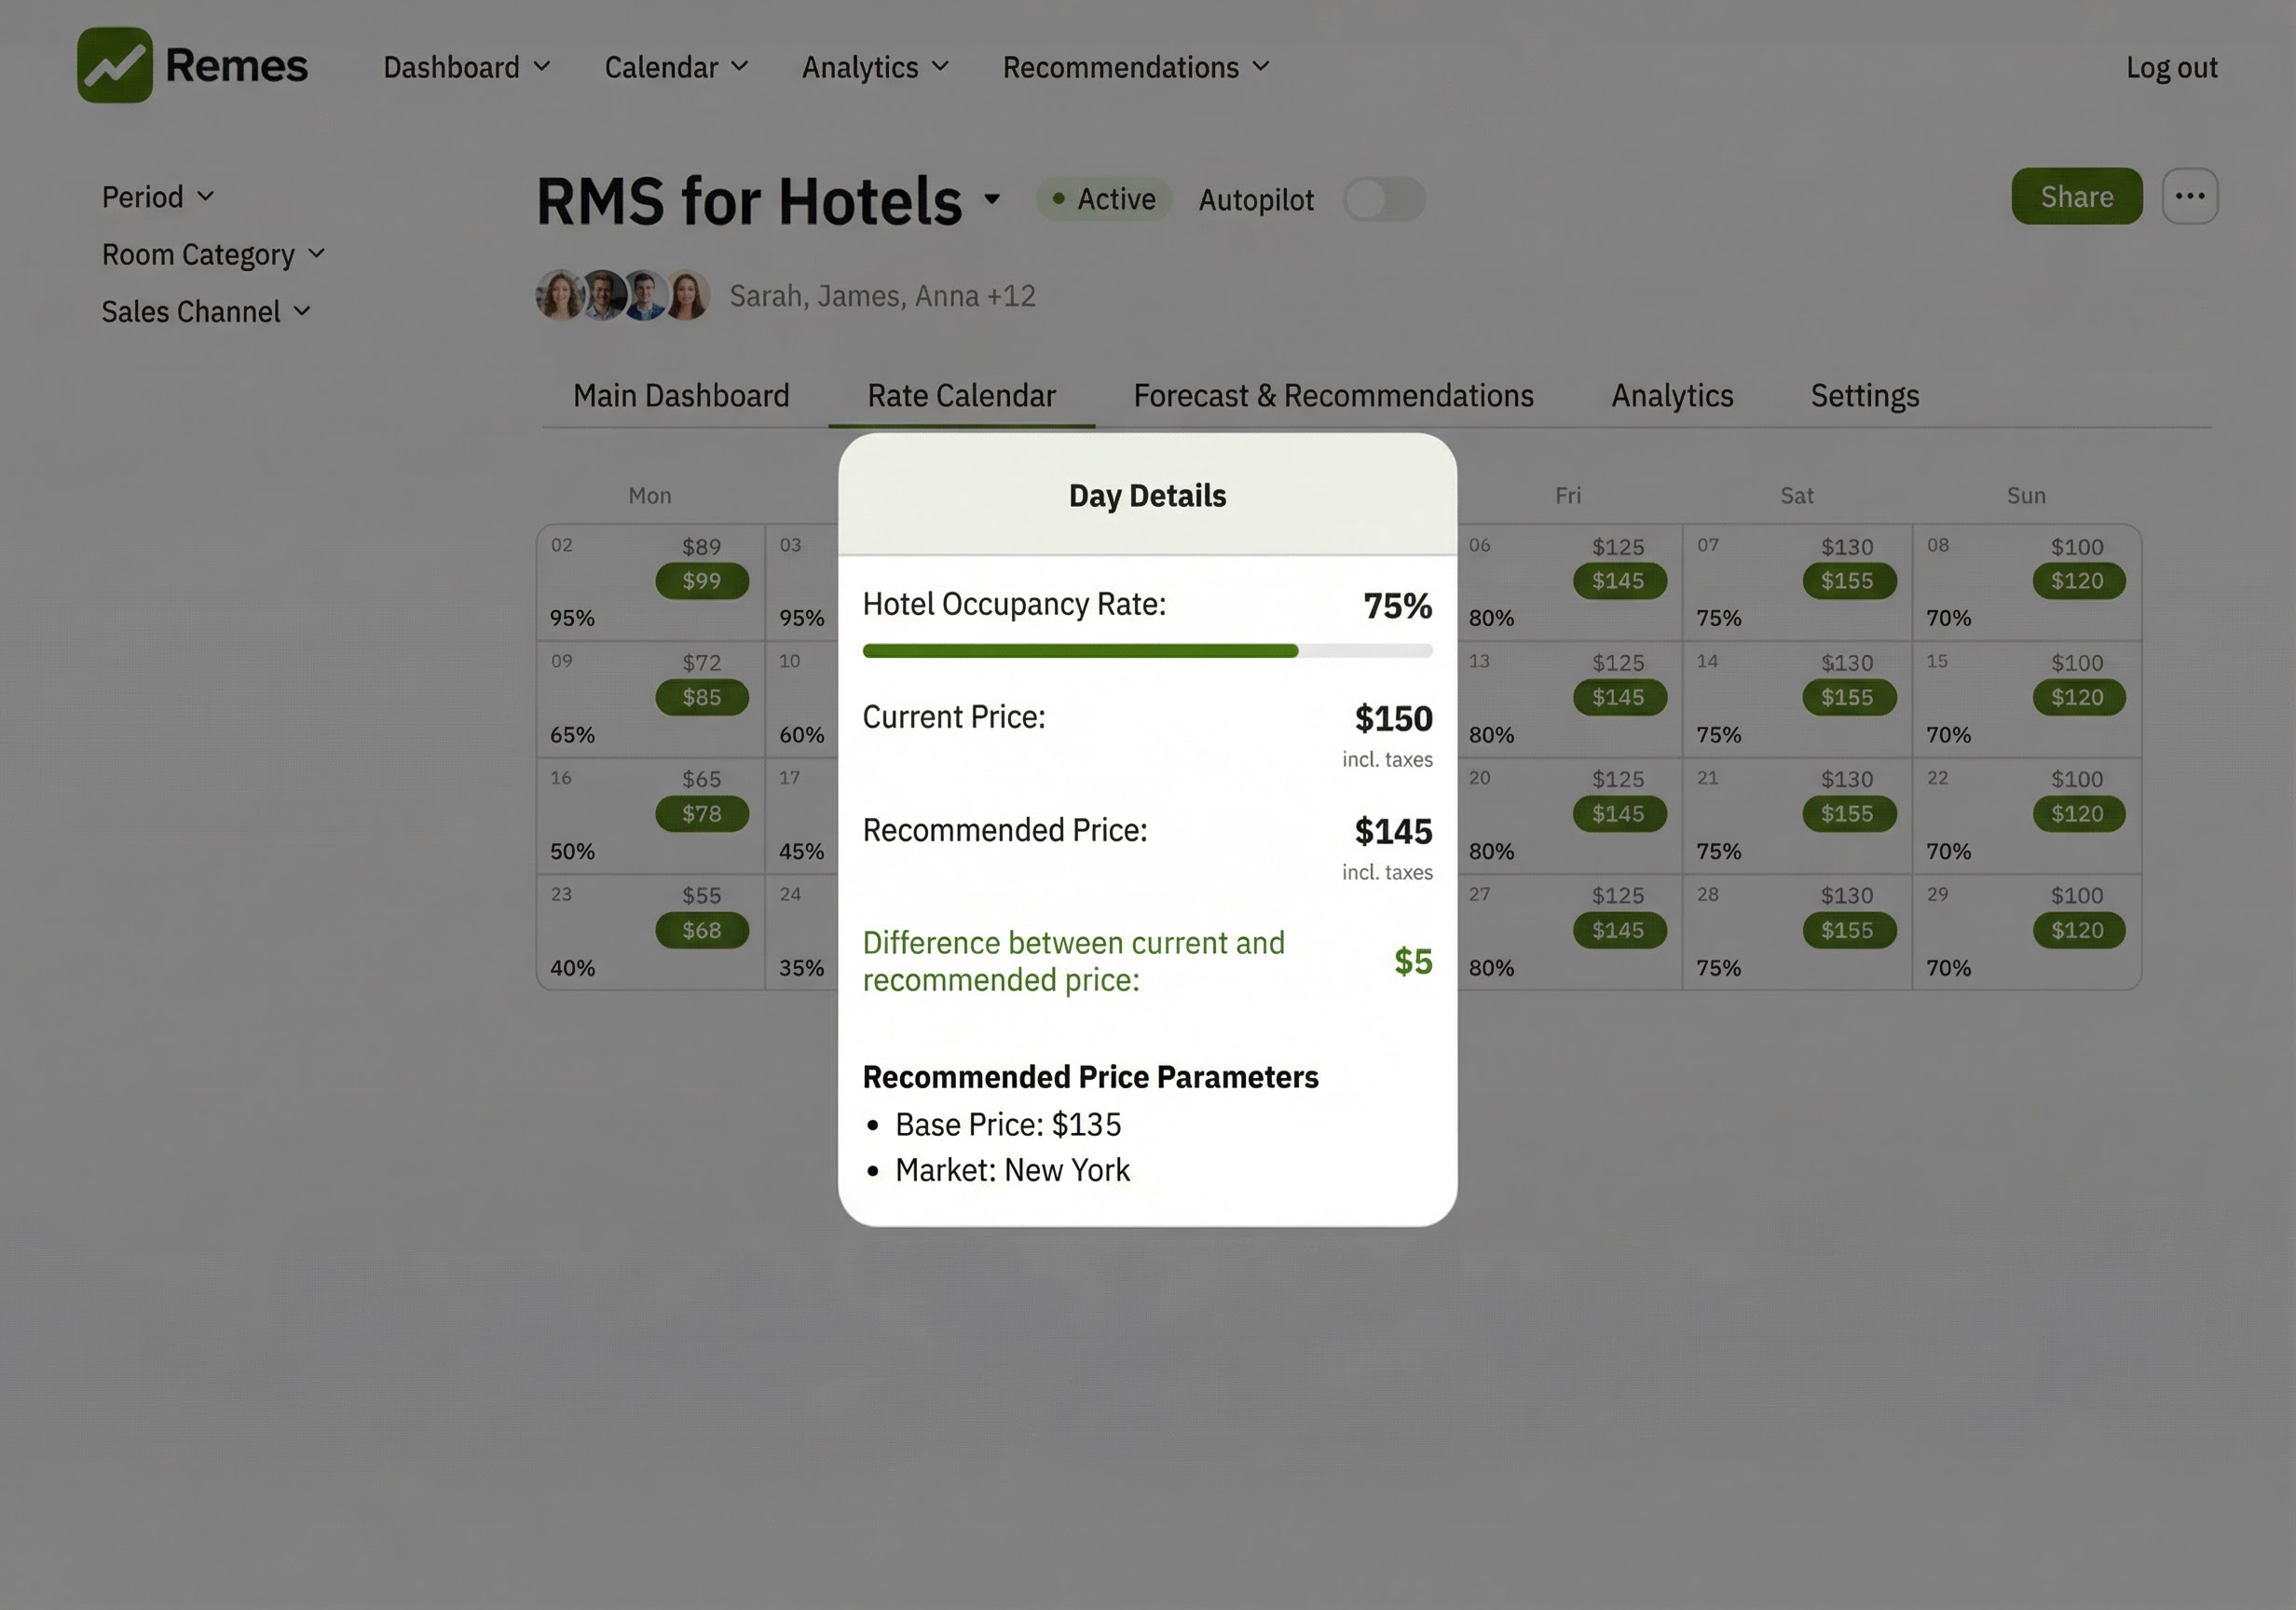Viewport: 2296px width, 1610px height.
Task: Select the Saturday 14 calendar cell
Action: (1797, 699)
